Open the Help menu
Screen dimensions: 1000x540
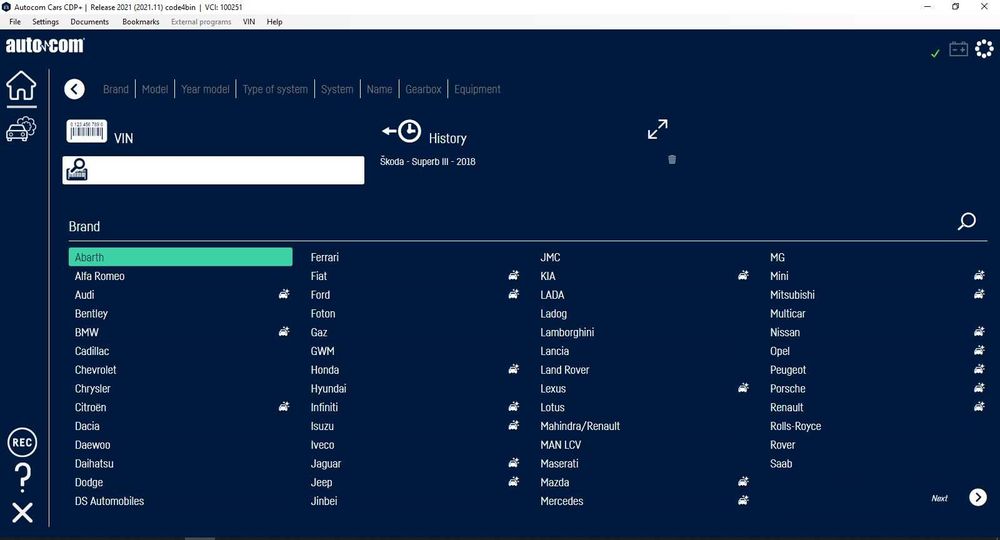[274, 22]
